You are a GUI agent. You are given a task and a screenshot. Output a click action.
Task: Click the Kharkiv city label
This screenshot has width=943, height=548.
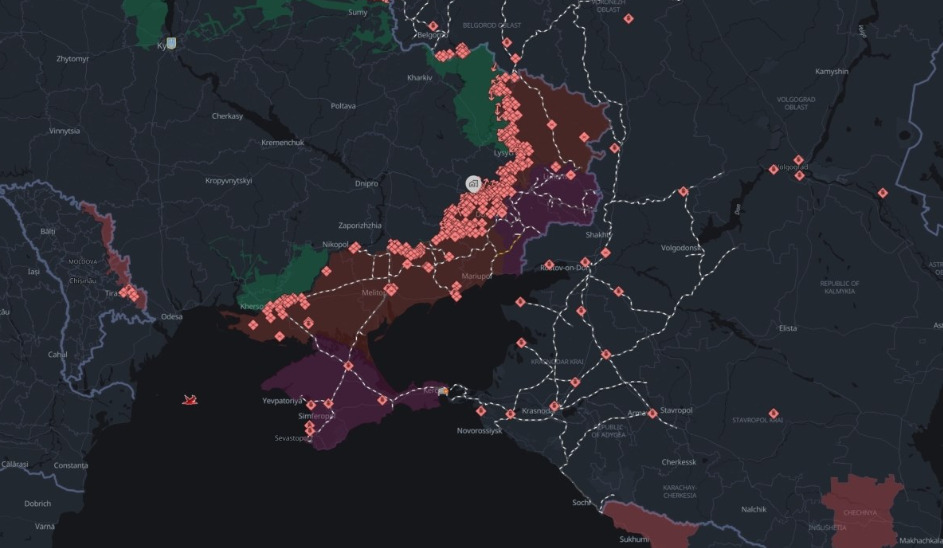coord(418,77)
